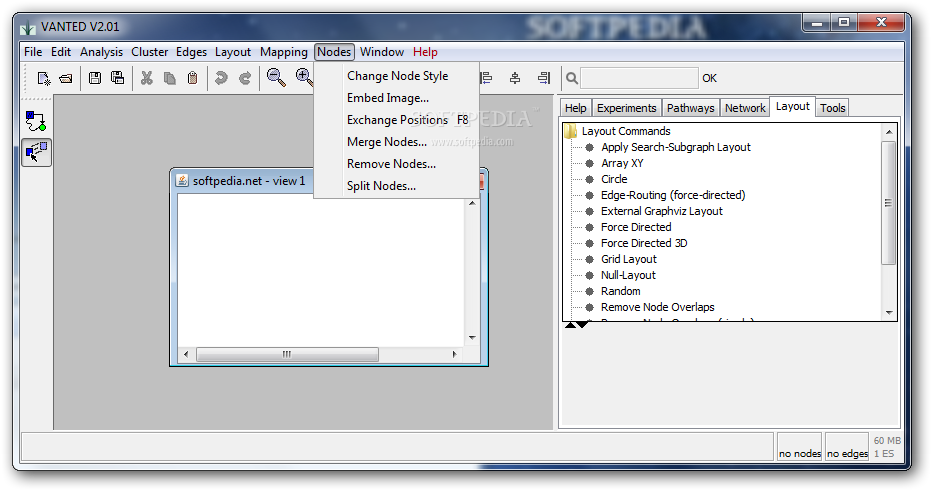Undo the last action
The height and width of the screenshot is (491, 932).
221,78
